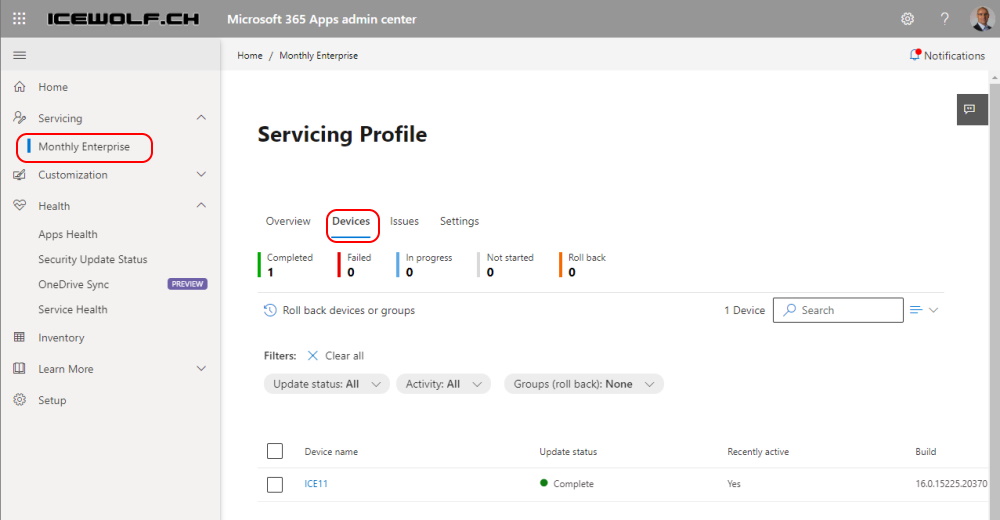Open the help question mark icon

coord(945,19)
